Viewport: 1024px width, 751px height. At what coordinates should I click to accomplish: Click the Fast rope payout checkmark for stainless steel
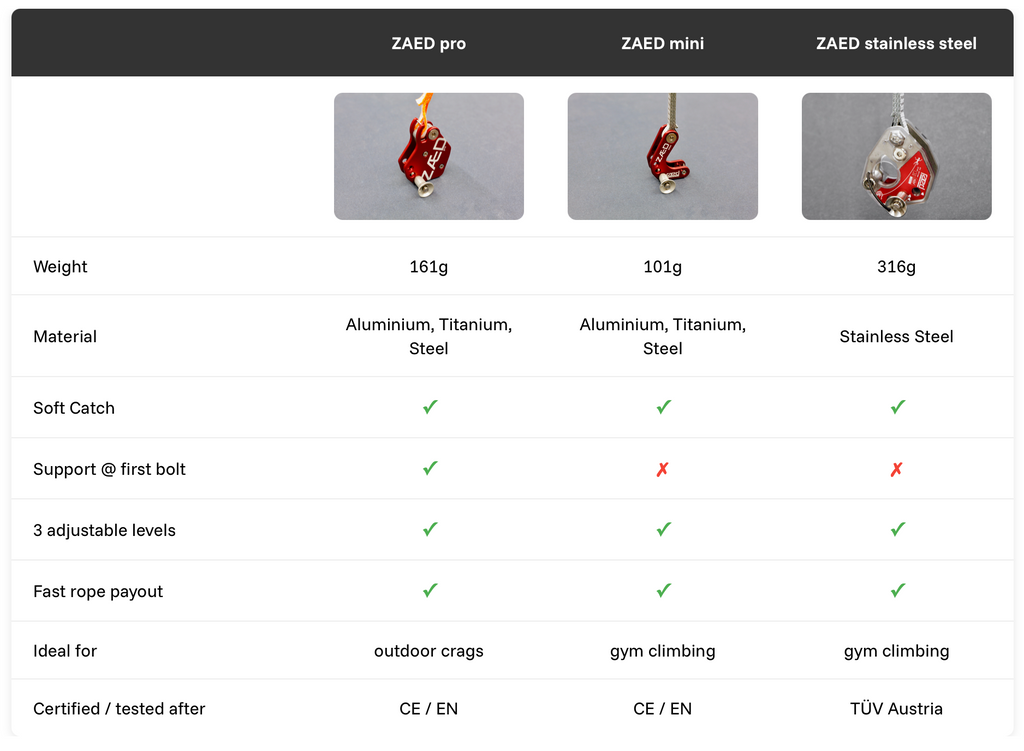click(897, 590)
